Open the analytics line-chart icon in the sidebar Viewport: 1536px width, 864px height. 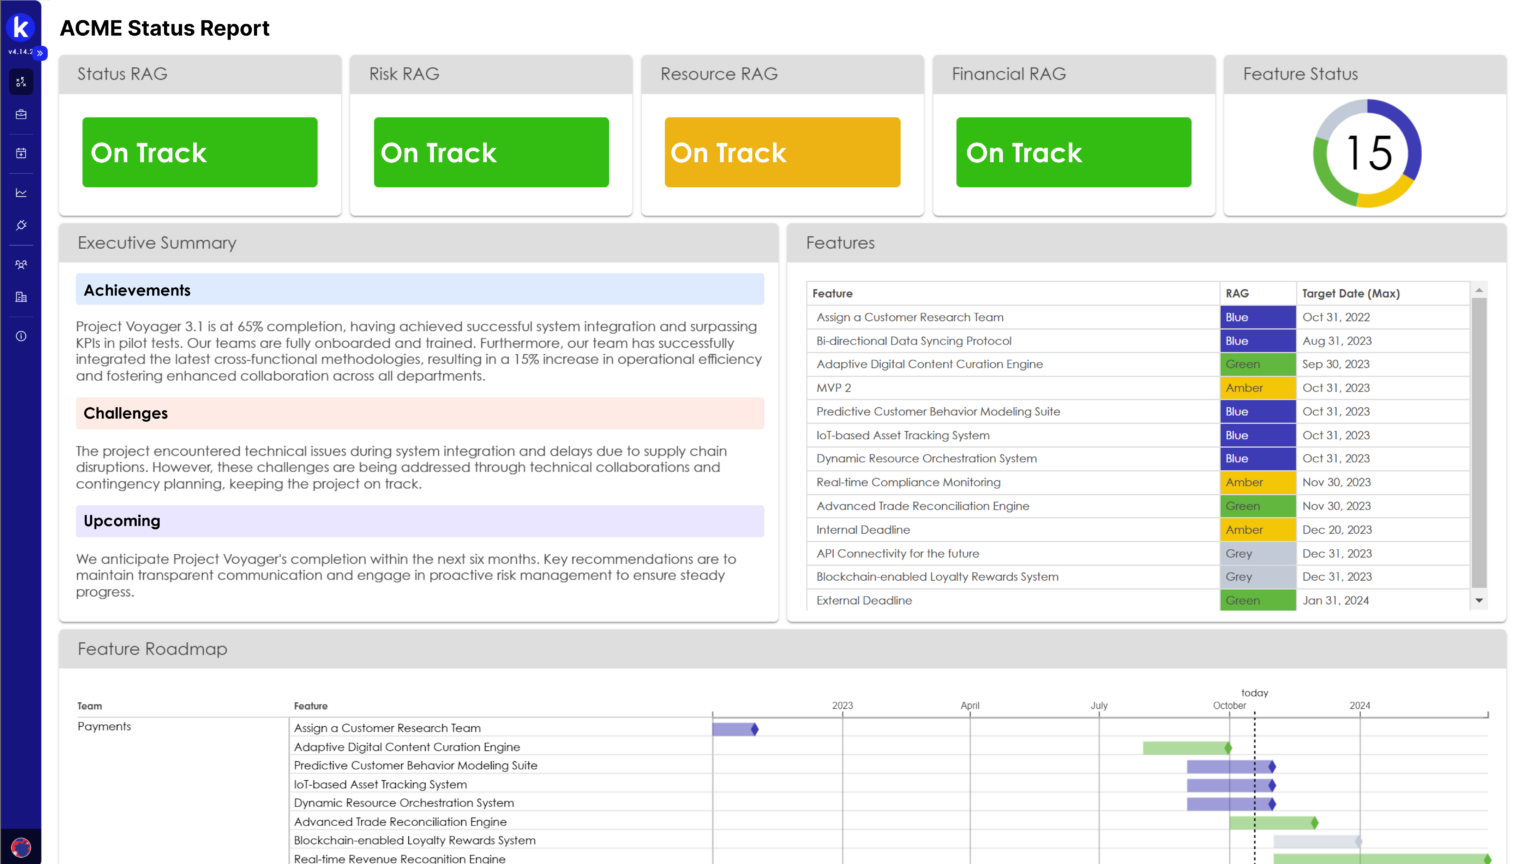[x=21, y=191]
